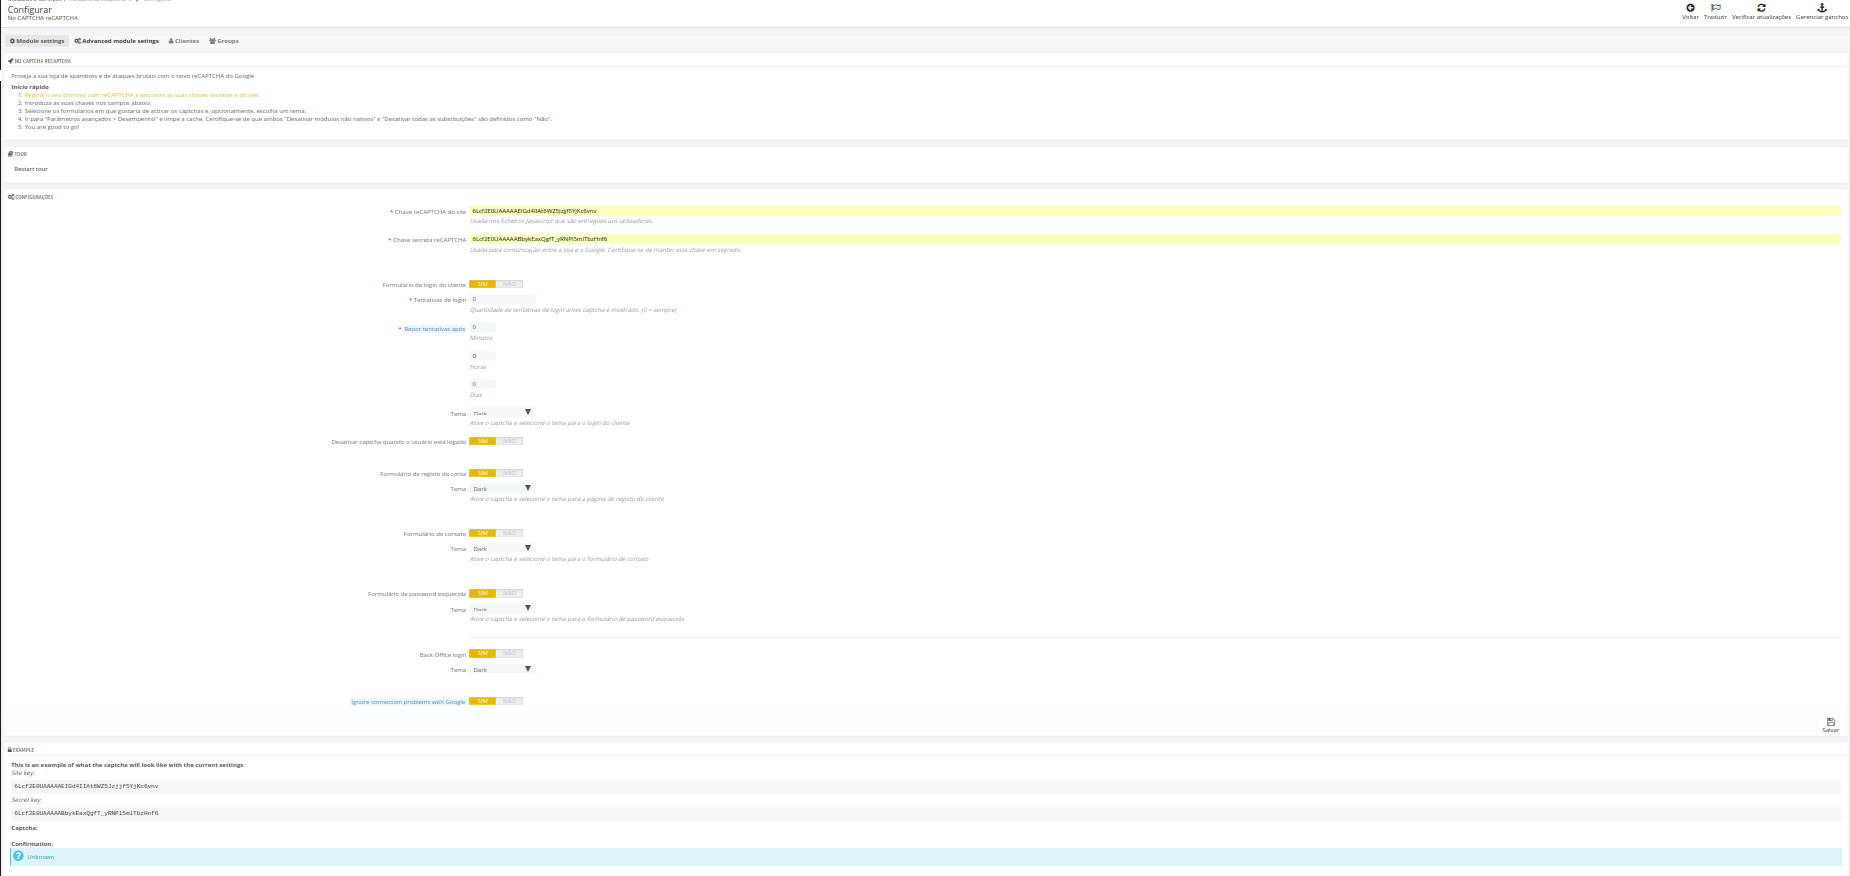Click the Dias input field
This screenshot has height=876, width=1850.
482,384
